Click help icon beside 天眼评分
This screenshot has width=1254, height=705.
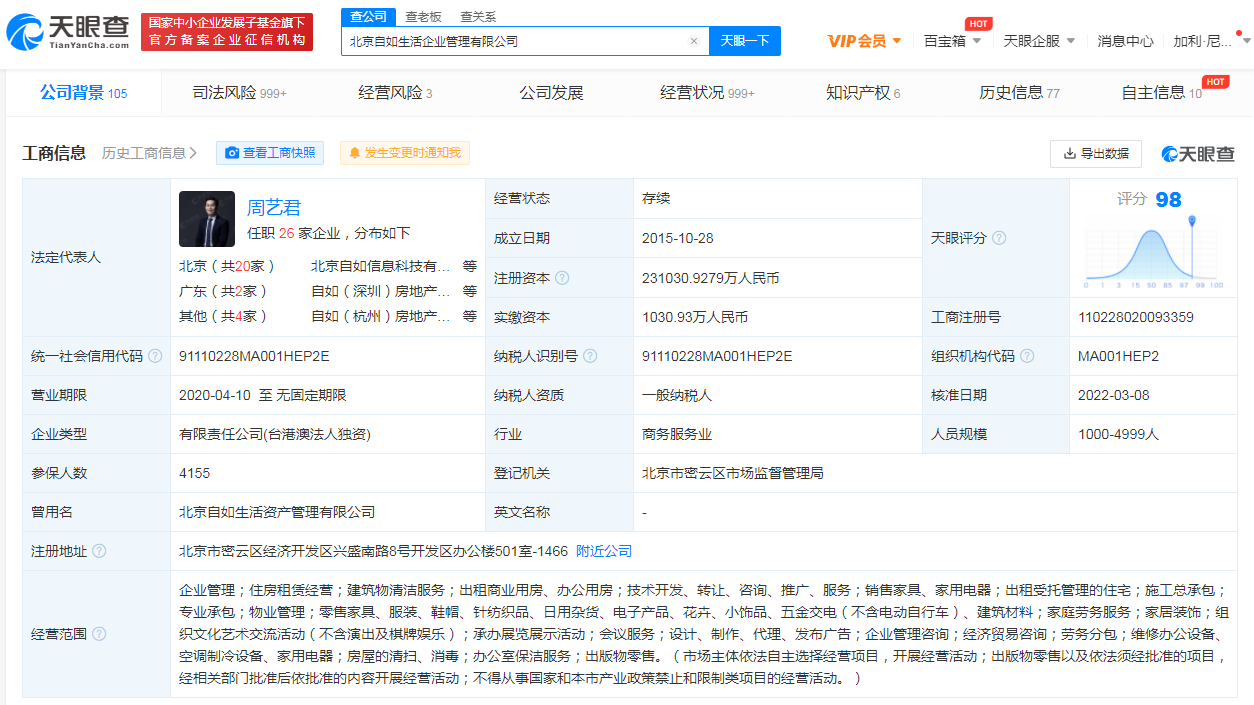[999, 238]
